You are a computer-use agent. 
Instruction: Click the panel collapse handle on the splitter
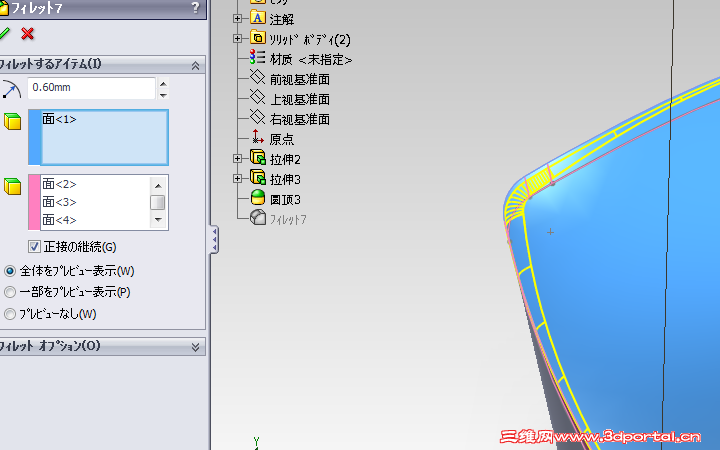pos(214,239)
